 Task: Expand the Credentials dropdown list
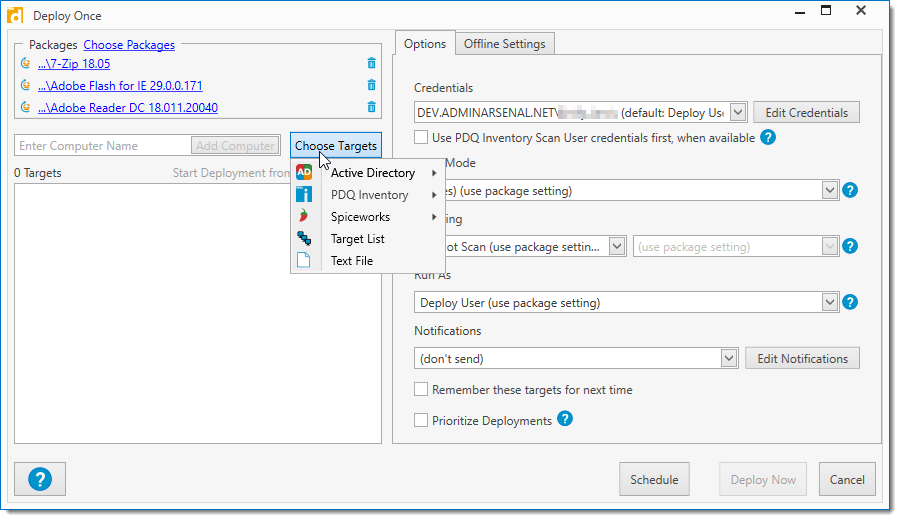(x=737, y=113)
